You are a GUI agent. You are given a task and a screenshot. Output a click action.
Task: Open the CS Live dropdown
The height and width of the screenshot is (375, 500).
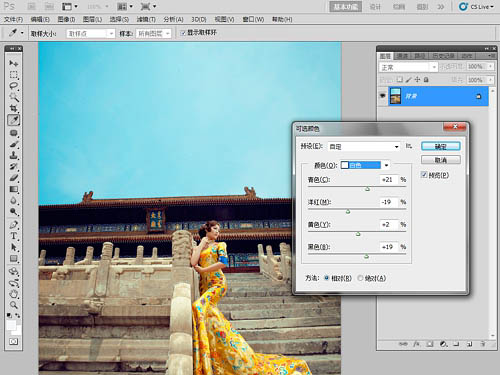point(476,6)
